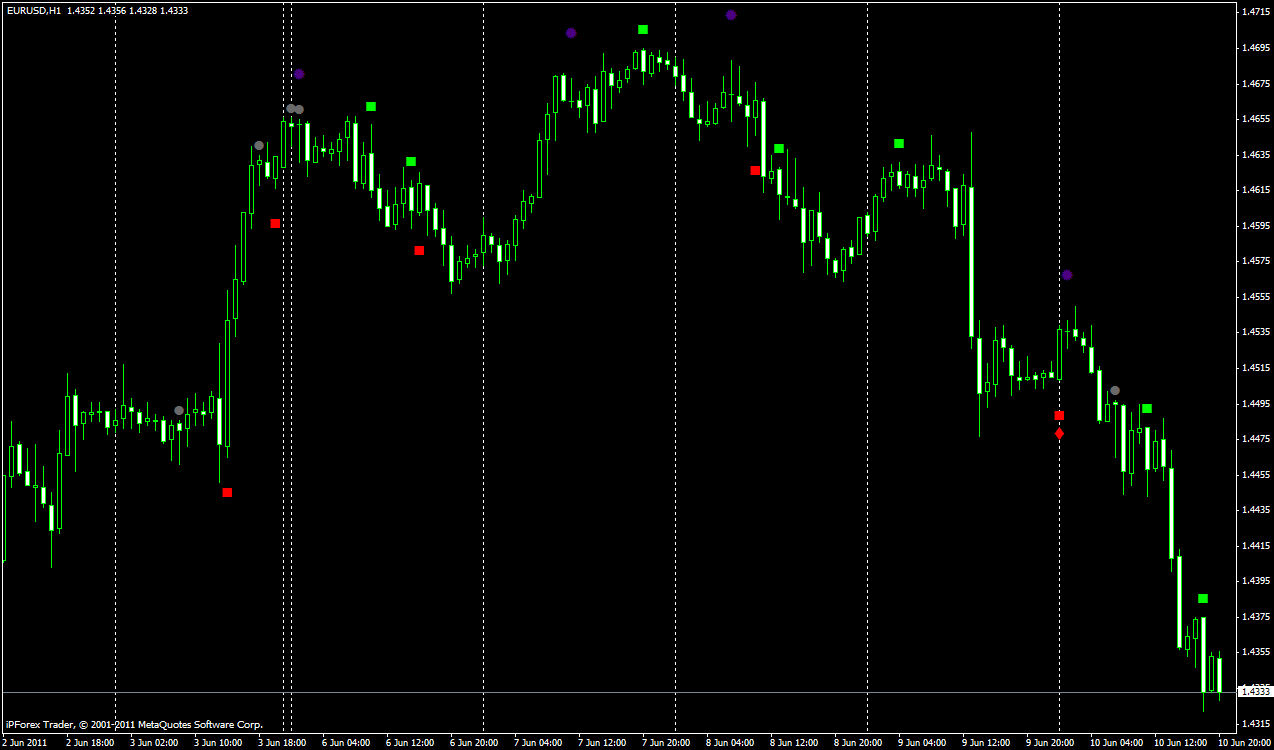Click the 1.4455 price axis label

1255,474
